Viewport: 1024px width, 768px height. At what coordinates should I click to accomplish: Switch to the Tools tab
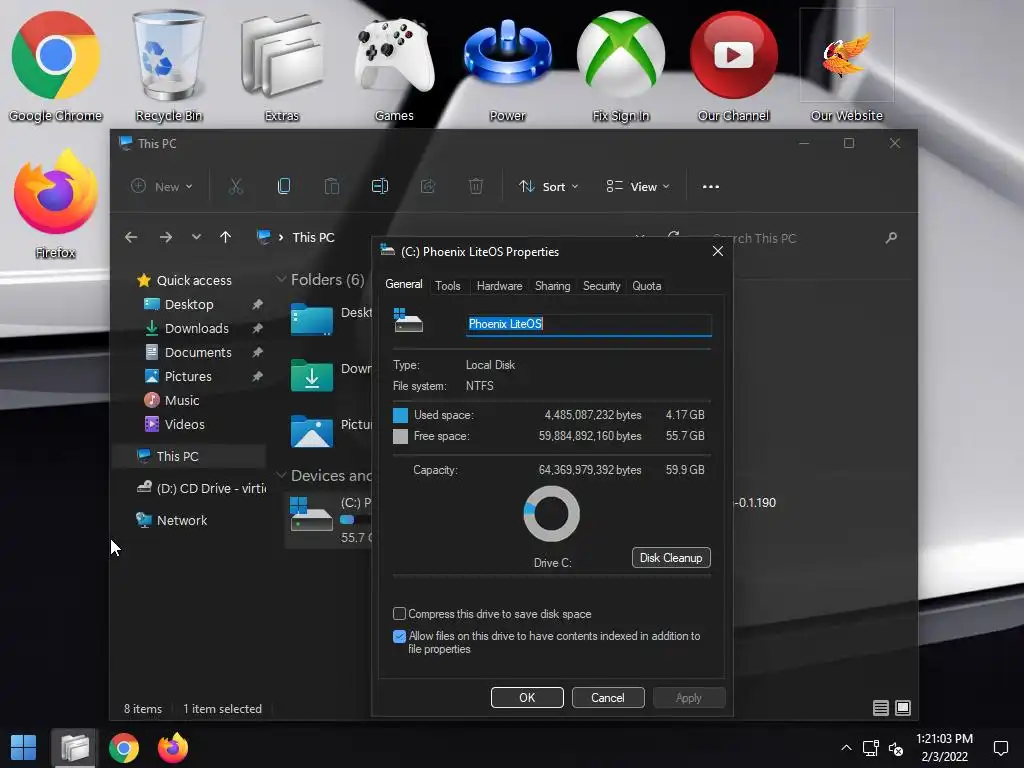(x=448, y=286)
